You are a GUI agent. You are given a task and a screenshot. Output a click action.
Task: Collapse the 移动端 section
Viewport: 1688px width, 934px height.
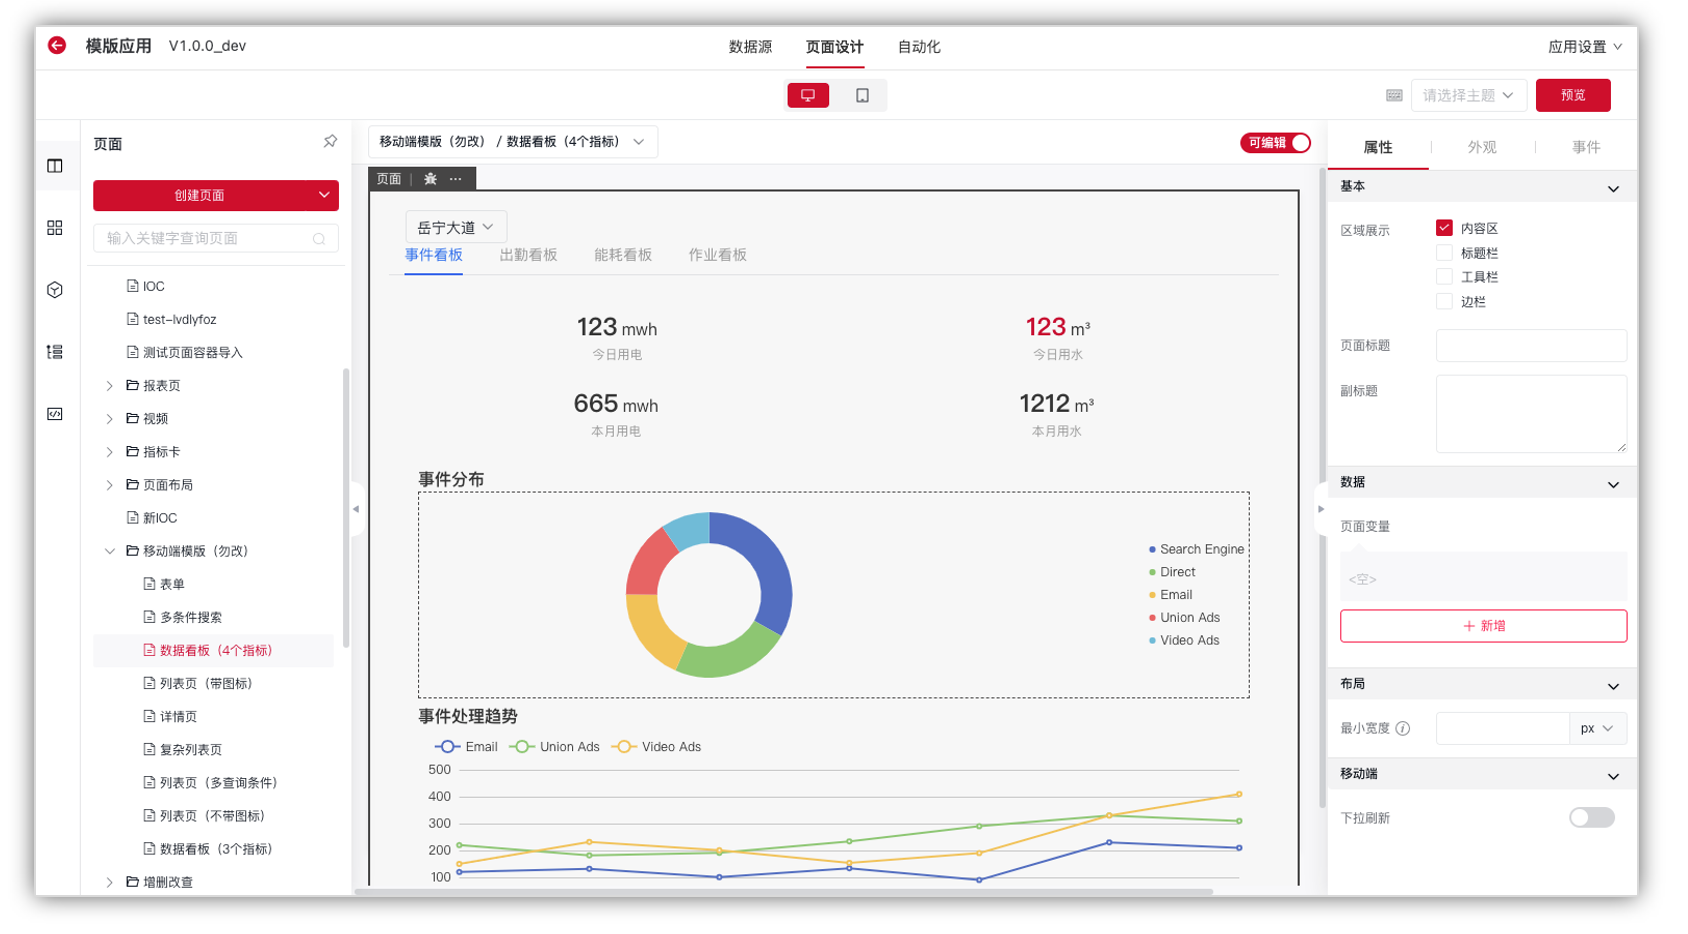click(1613, 777)
